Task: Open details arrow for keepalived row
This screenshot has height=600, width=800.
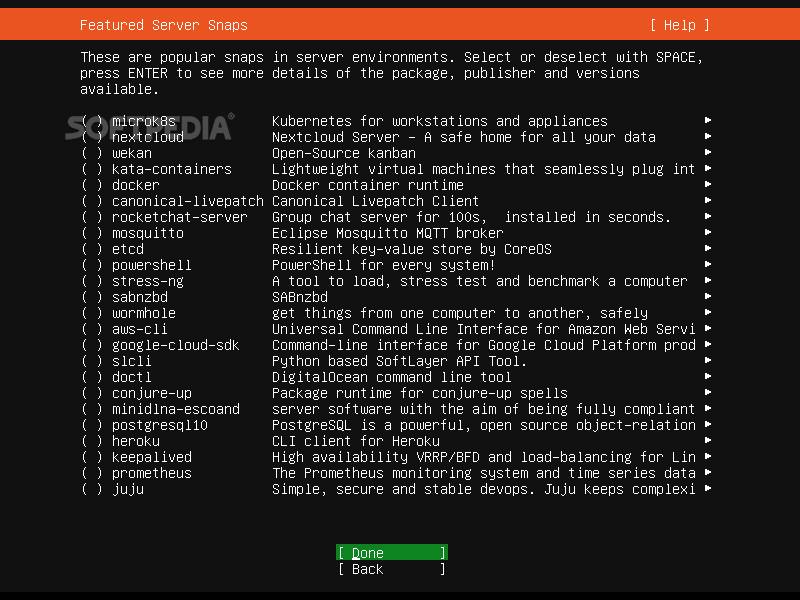Action: tap(708, 456)
